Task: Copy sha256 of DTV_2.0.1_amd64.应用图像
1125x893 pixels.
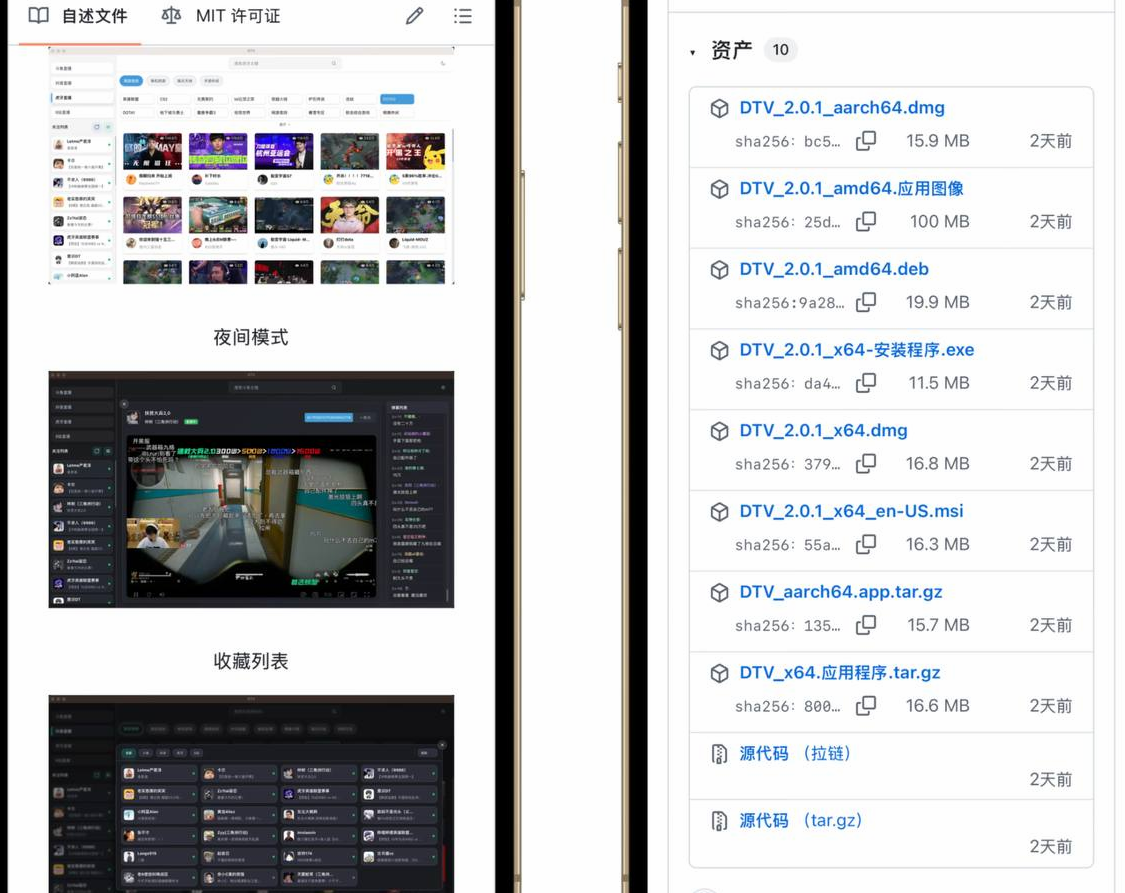Action: tap(866, 222)
